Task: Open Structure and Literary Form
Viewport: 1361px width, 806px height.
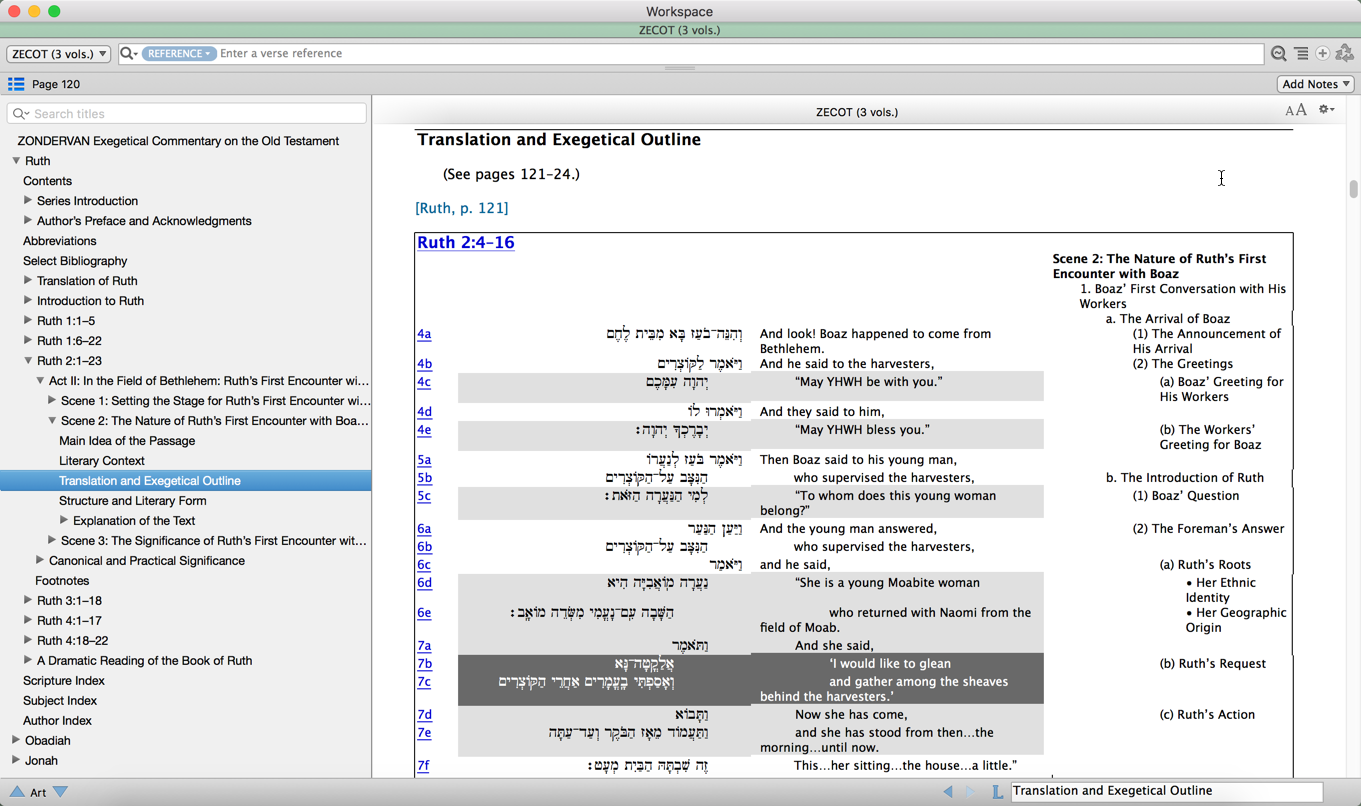Action: (x=133, y=501)
